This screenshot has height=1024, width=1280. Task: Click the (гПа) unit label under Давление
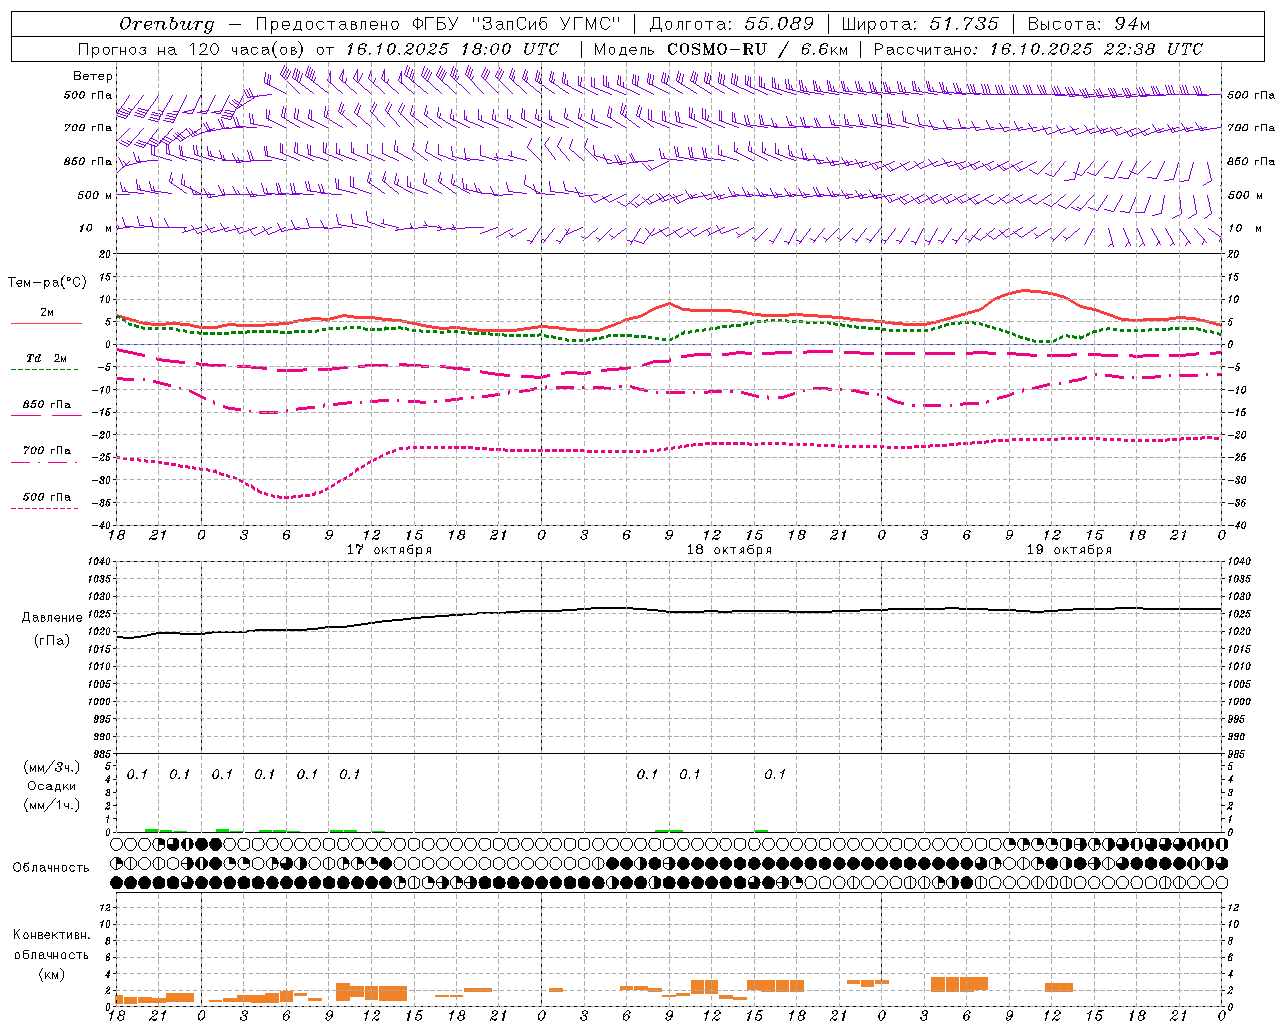52,641
